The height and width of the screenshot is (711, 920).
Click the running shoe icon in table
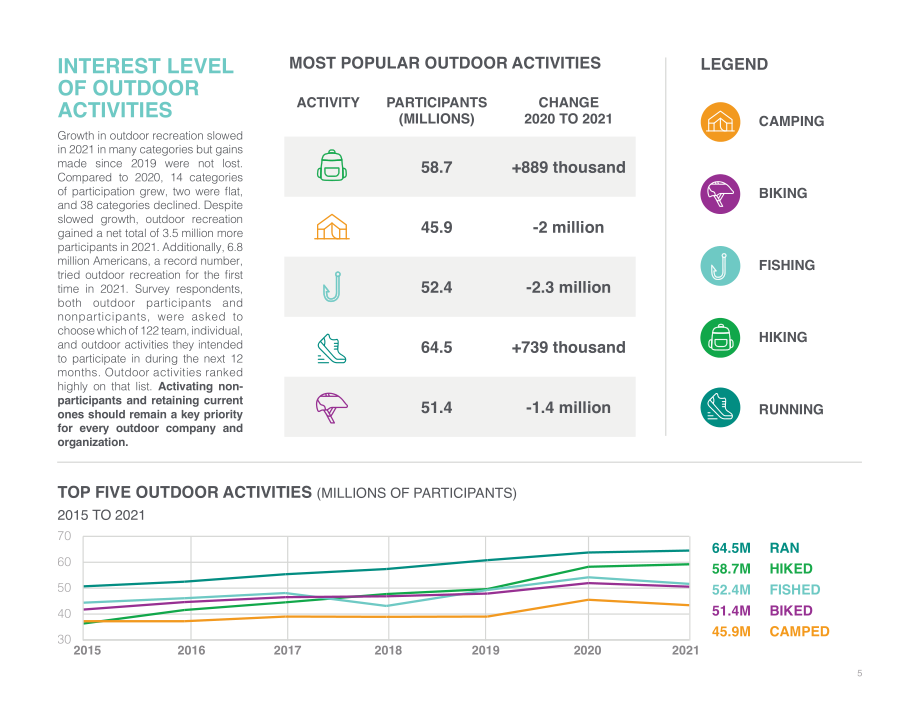(x=332, y=348)
